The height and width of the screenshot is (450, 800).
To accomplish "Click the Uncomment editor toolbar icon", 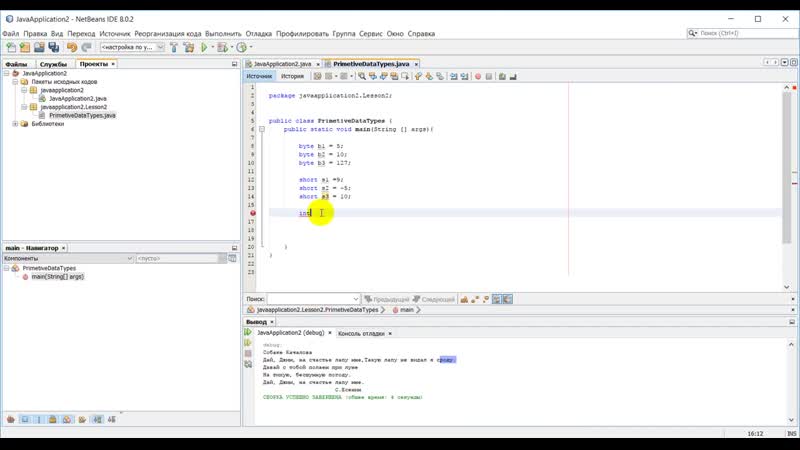I will pyautogui.click(x=513, y=77).
